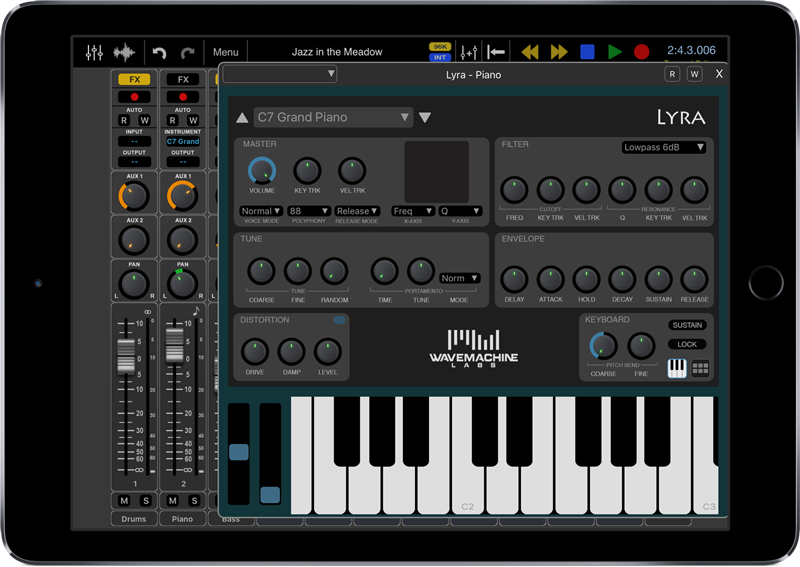Select previous preset with up triangle
Screen dimensions: 800x567
click(242, 118)
